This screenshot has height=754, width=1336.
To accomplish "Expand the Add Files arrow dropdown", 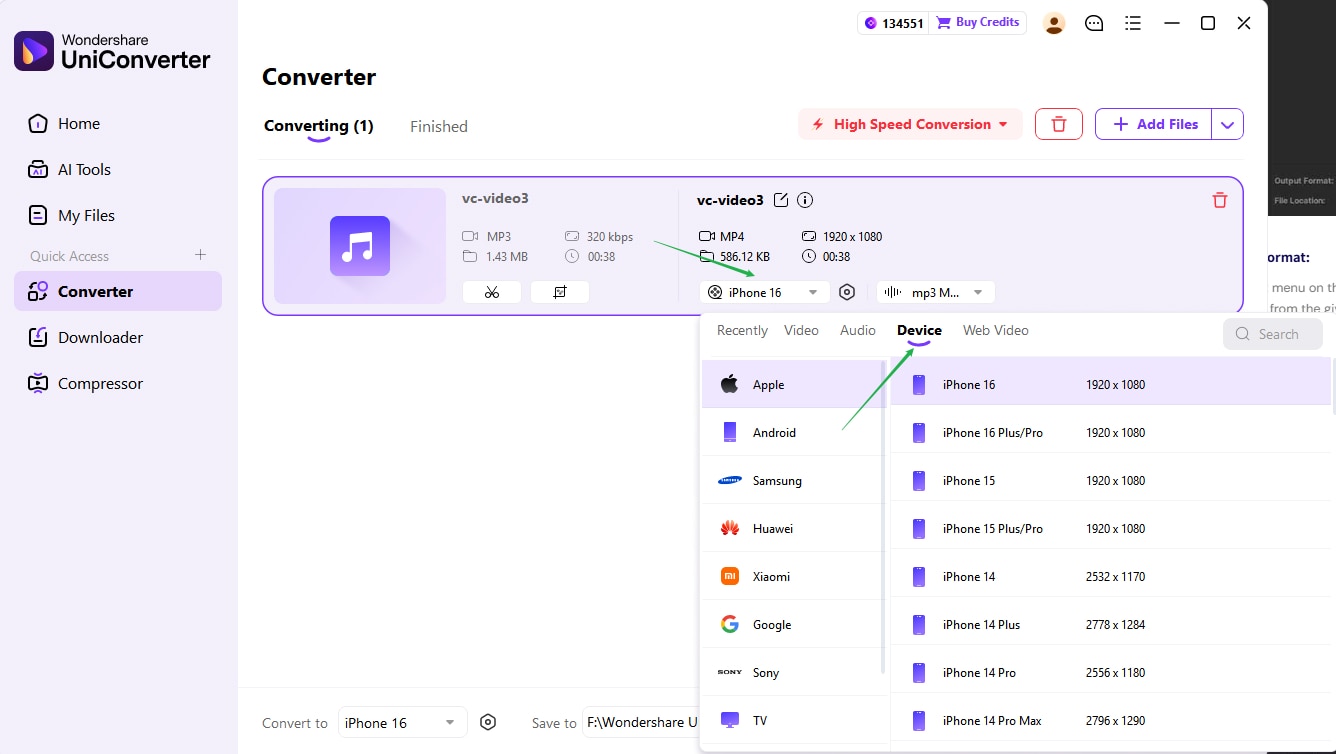I will (x=1227, y=124).
